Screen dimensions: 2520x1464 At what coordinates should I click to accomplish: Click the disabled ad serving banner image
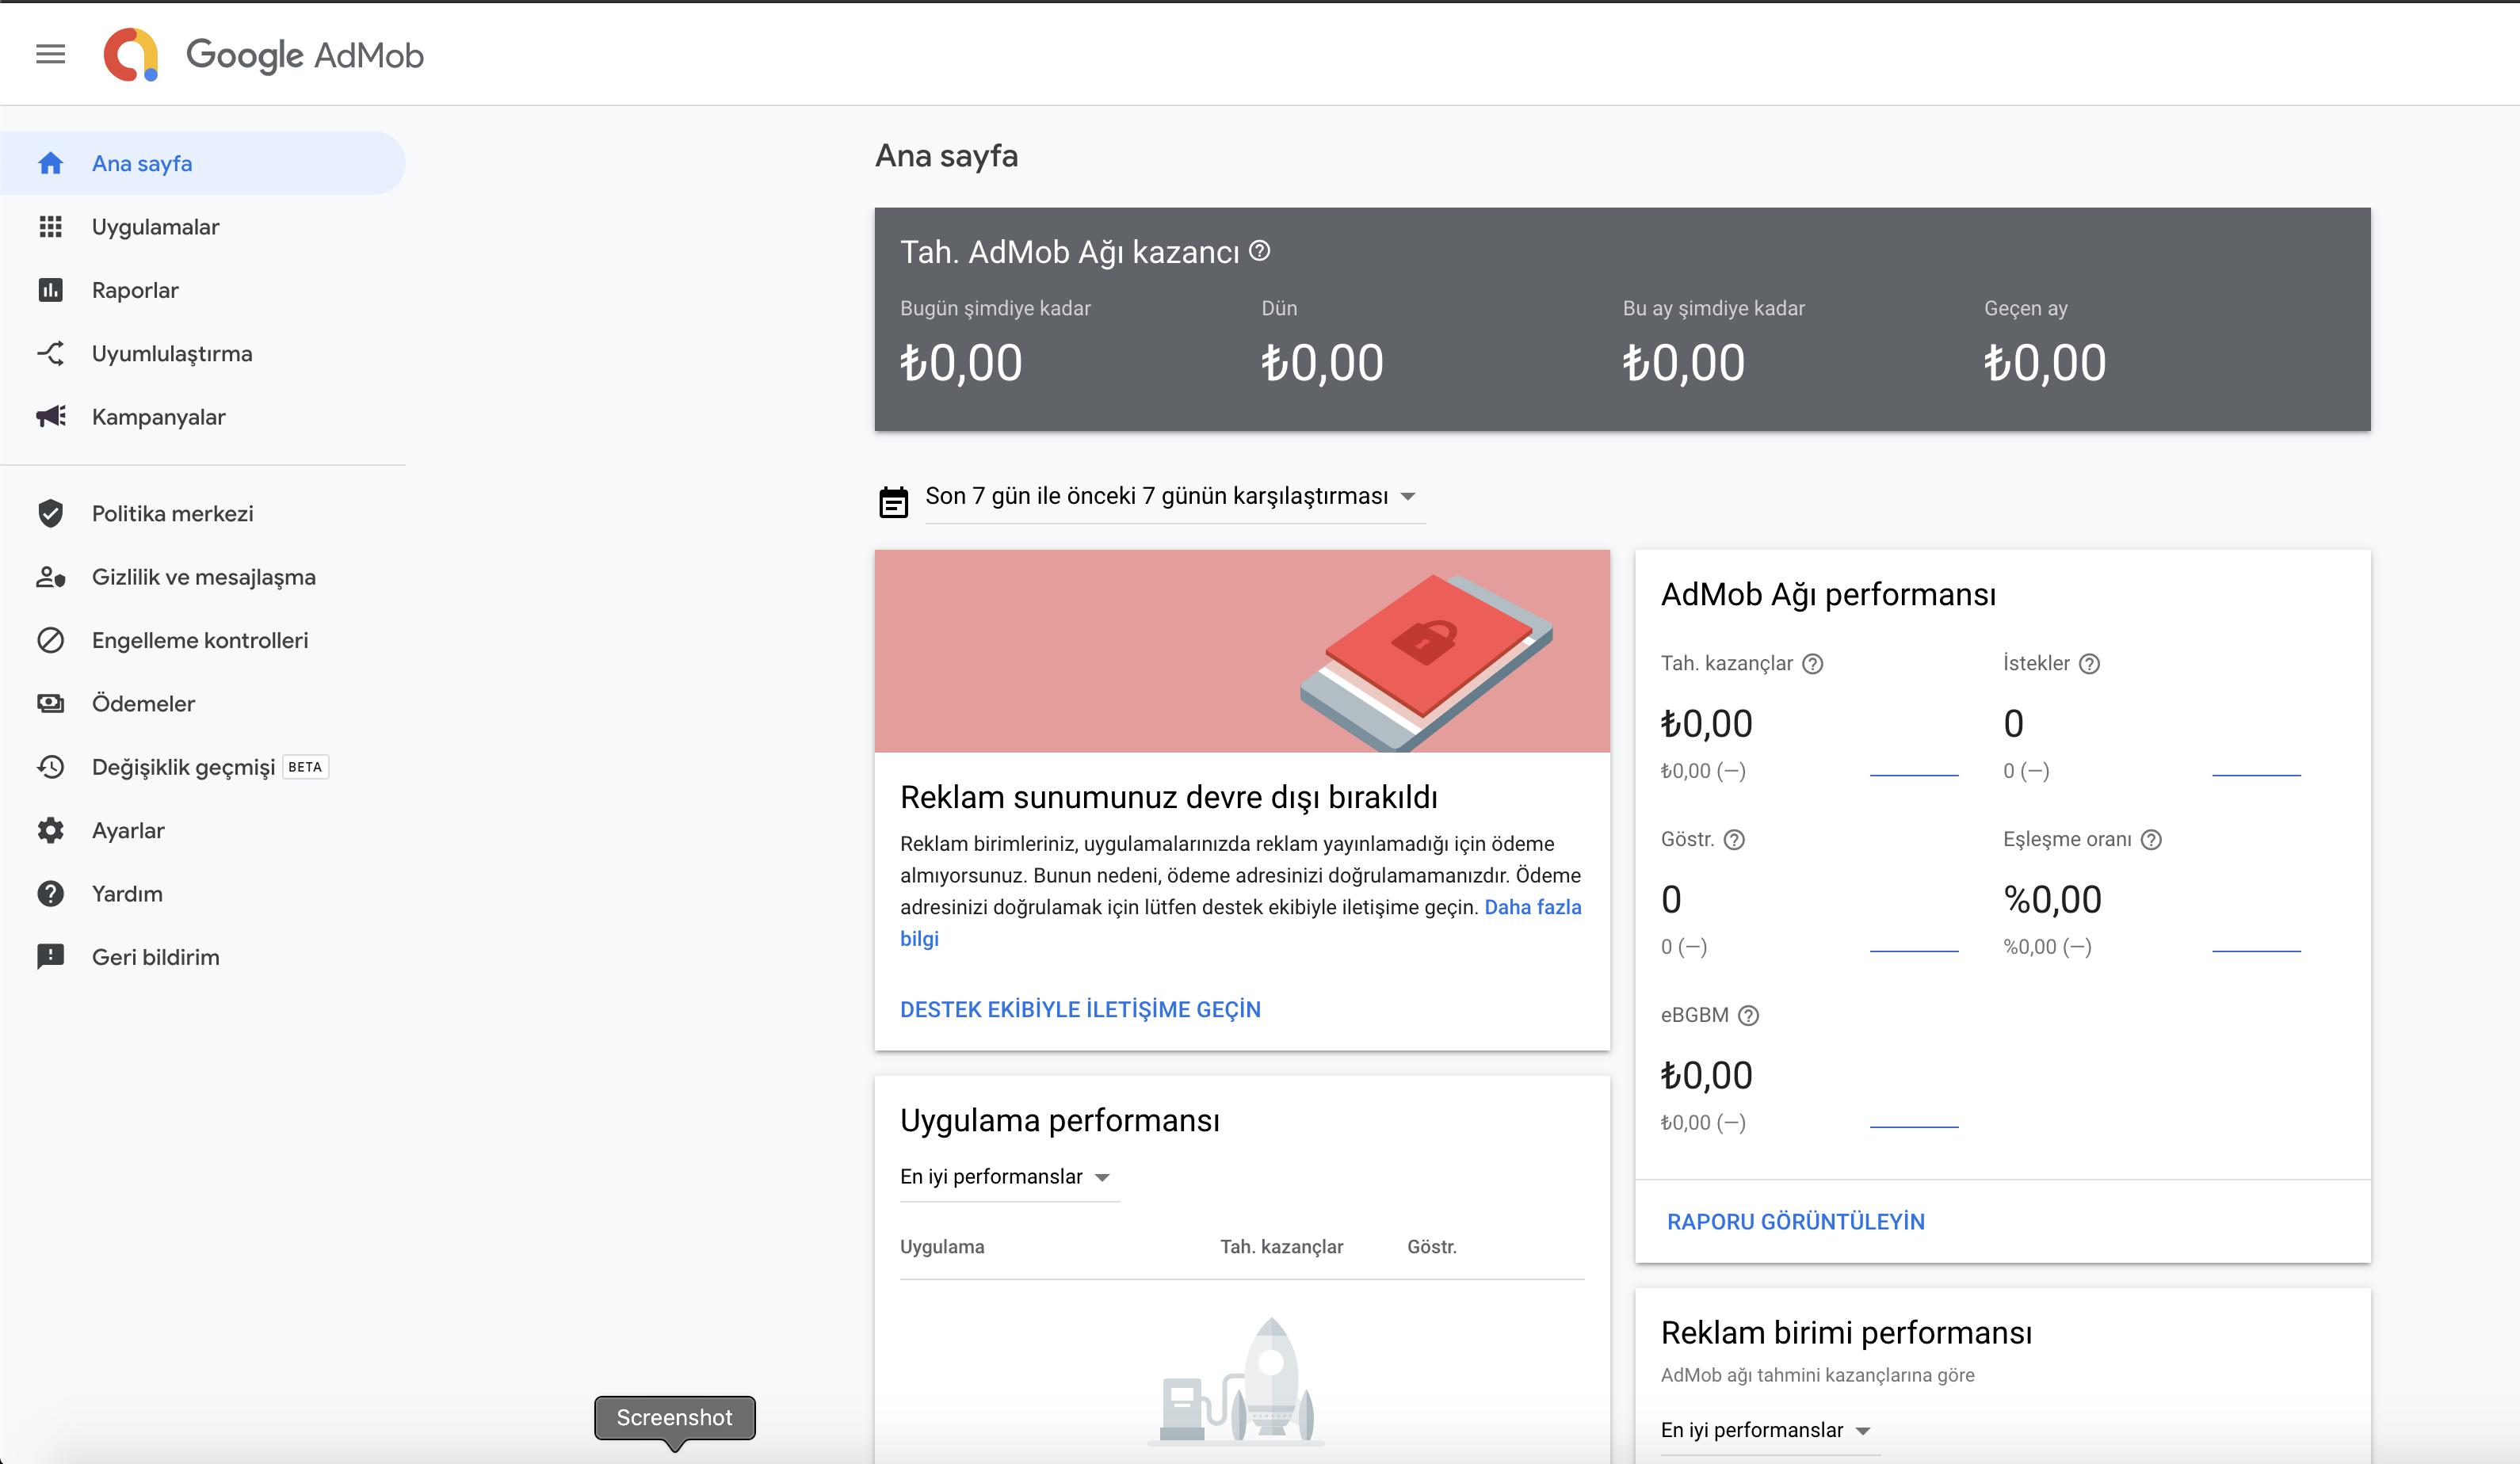coord(1242,651)
